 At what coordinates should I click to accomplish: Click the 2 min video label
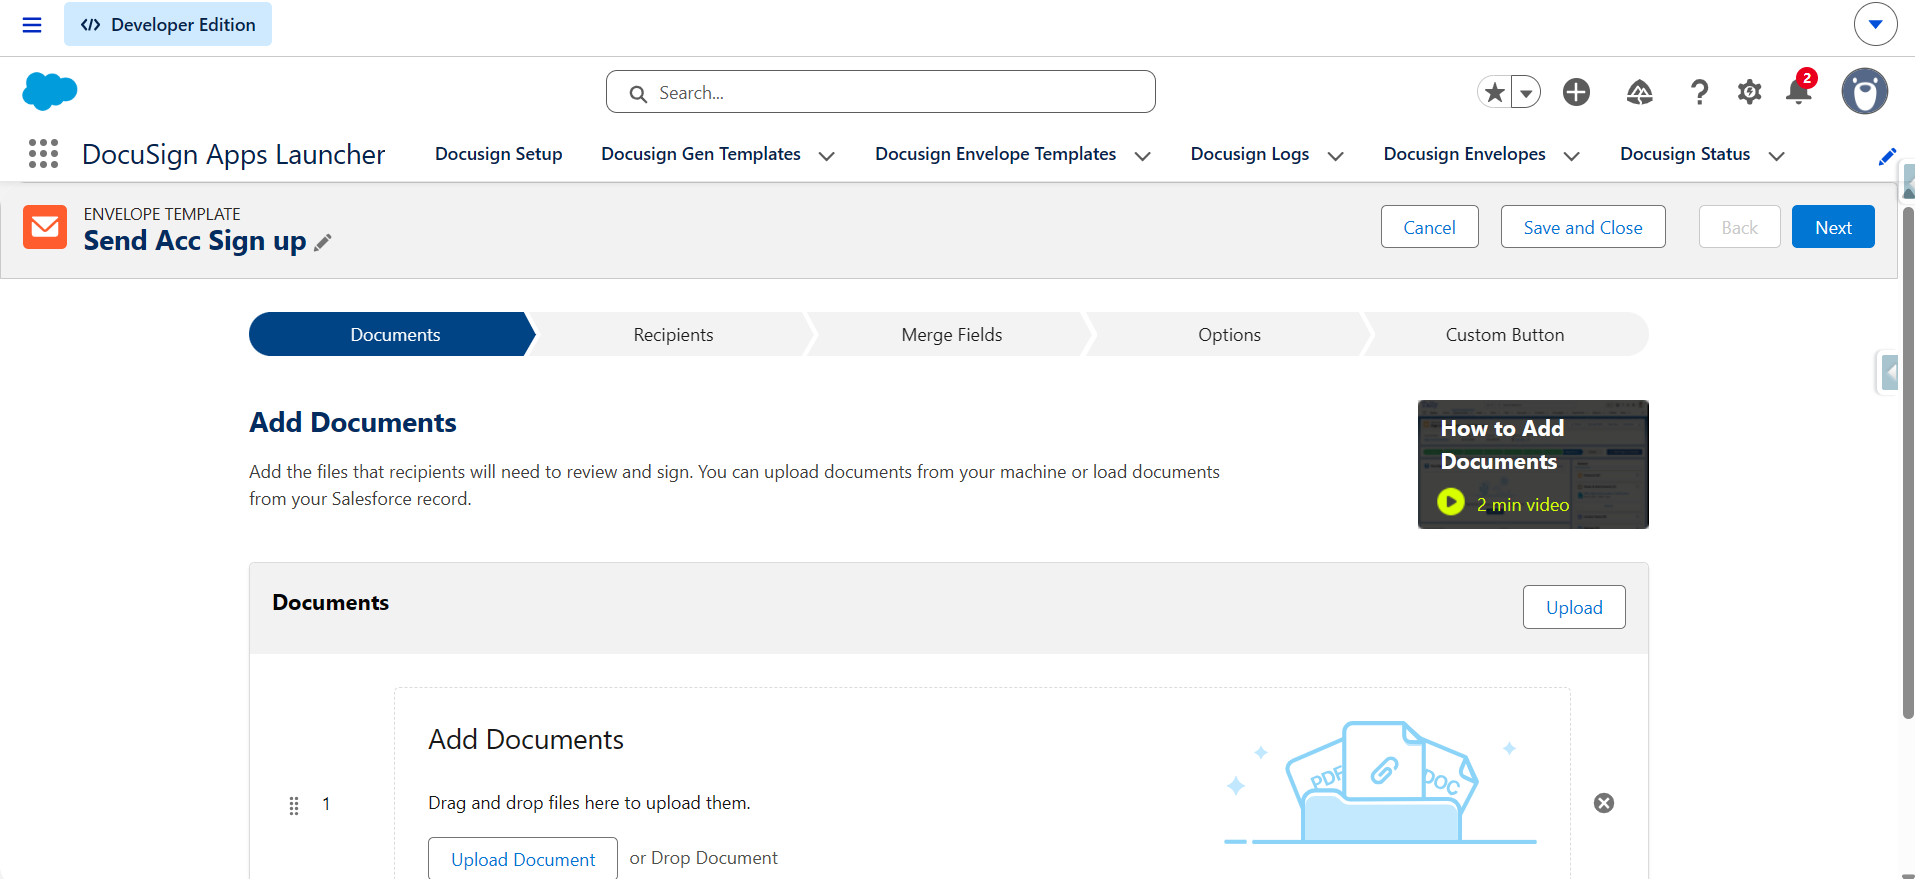[1523, 505]
